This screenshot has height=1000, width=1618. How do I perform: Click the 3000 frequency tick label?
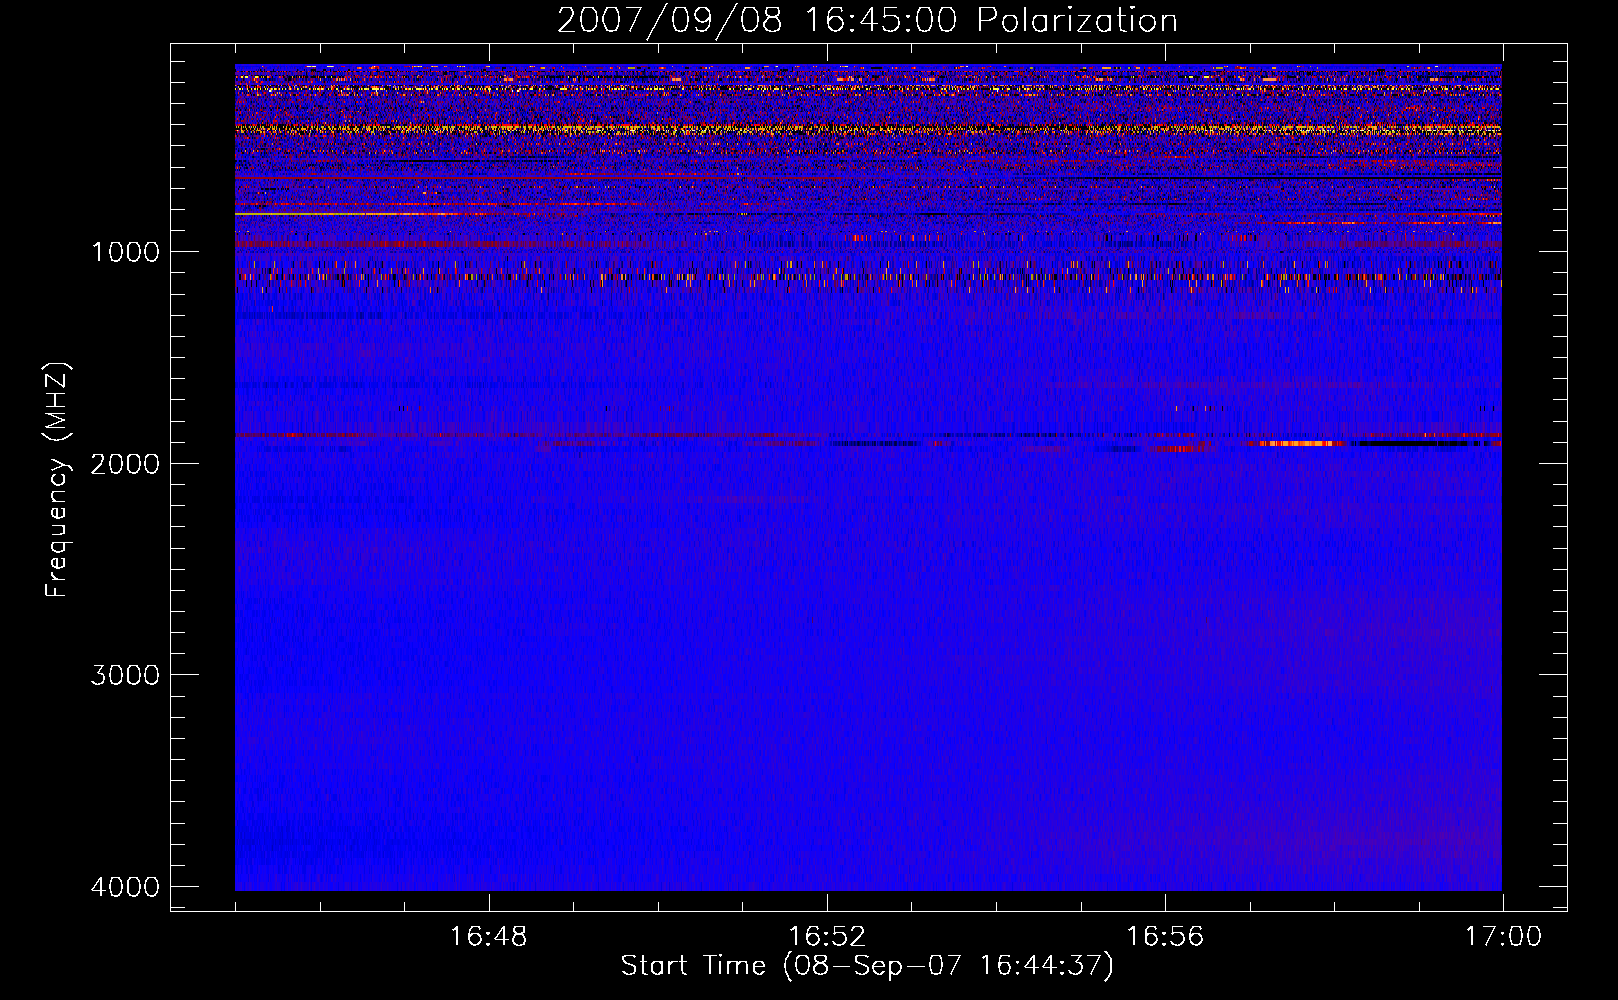click(125, 675)
